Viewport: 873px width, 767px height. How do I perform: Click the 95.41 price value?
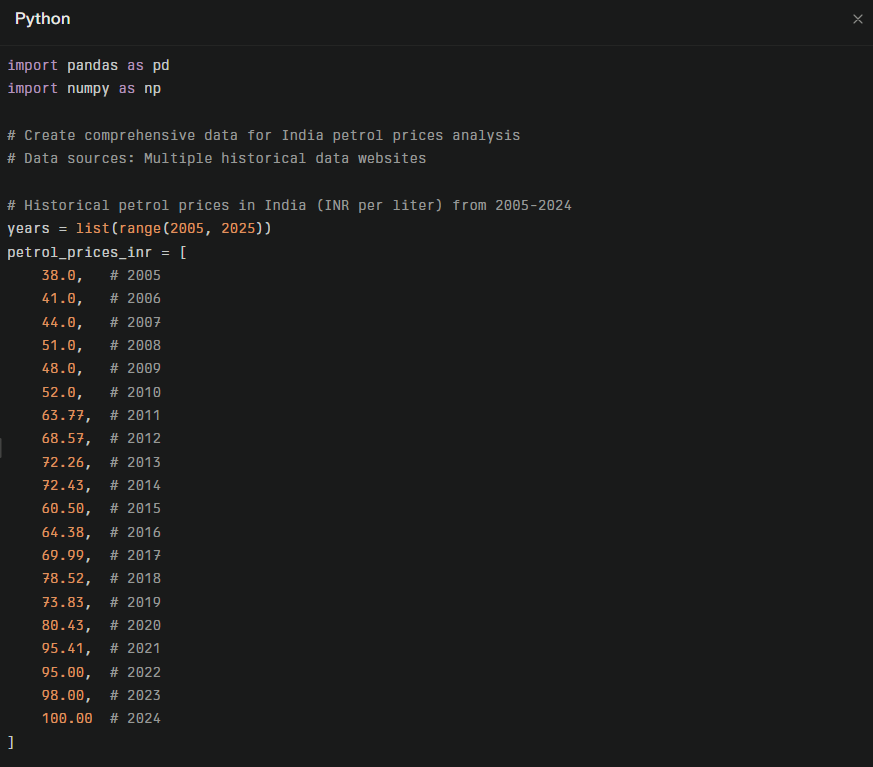tap(63, 648)
